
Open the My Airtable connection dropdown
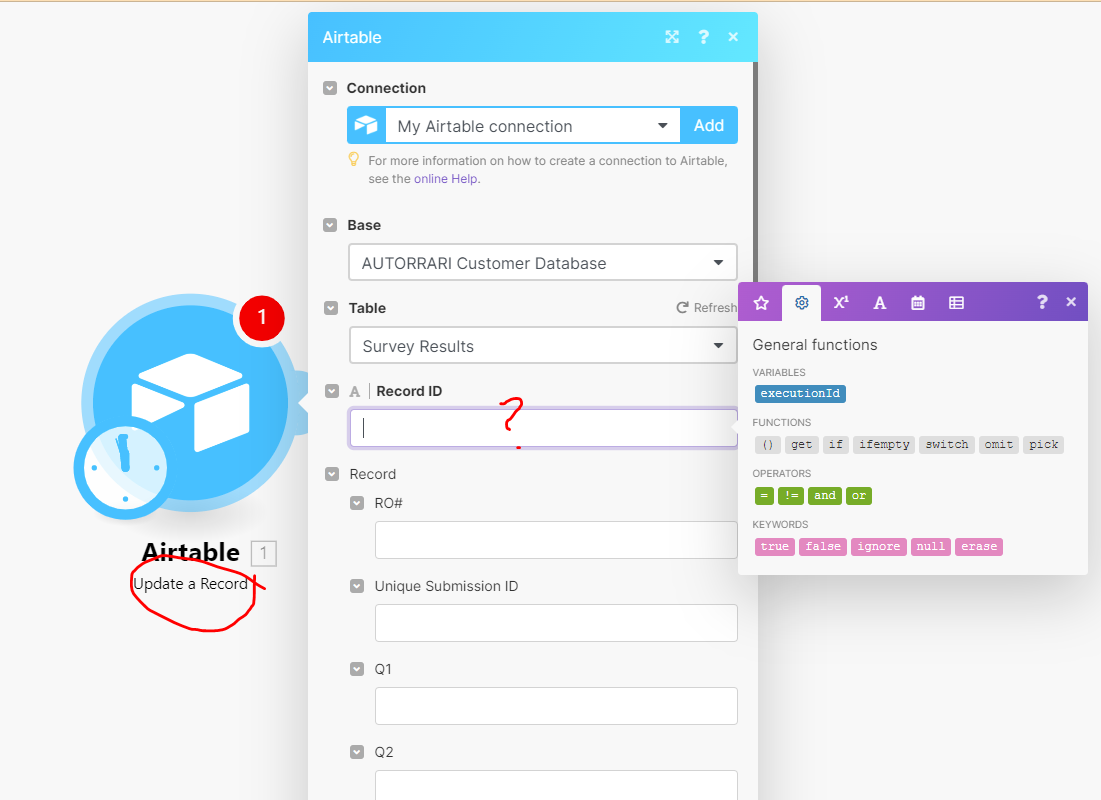(532, 126)
